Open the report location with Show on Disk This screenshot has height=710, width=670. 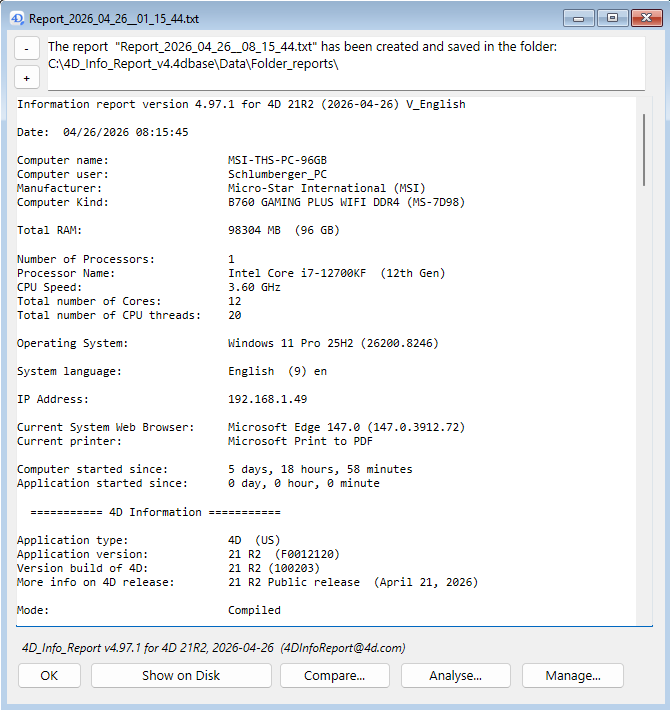pyautogui.click(x=181, y=675)
